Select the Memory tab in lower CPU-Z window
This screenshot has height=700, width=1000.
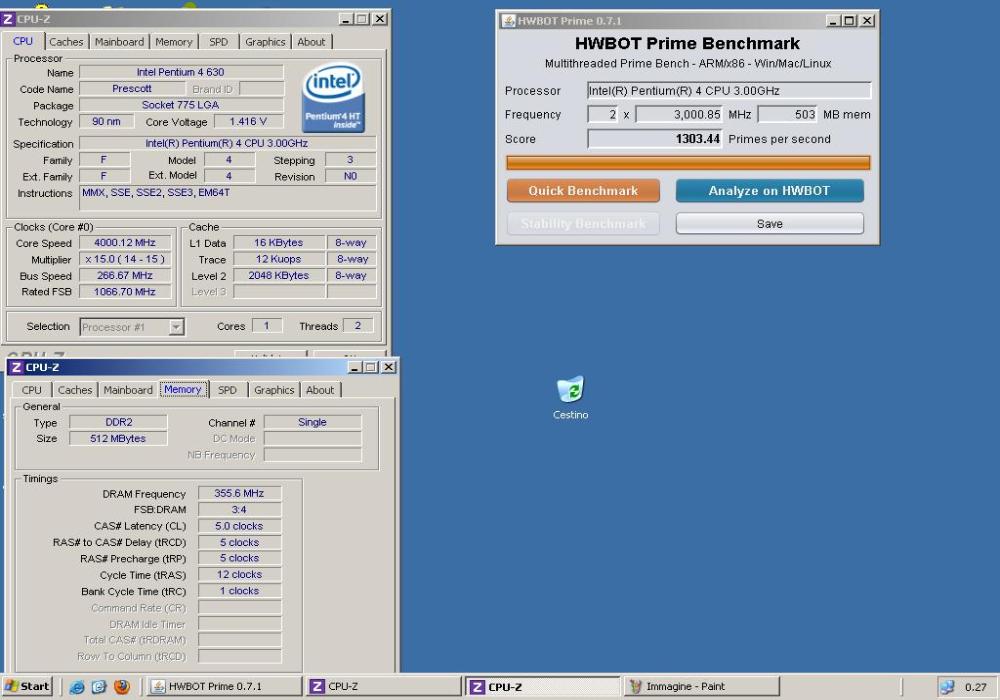point(183,390)
